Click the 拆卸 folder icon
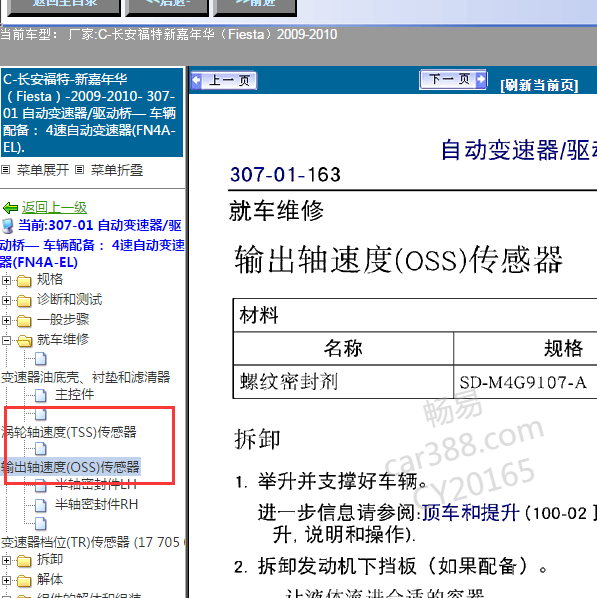597x598 pixels. click(24, 561)
